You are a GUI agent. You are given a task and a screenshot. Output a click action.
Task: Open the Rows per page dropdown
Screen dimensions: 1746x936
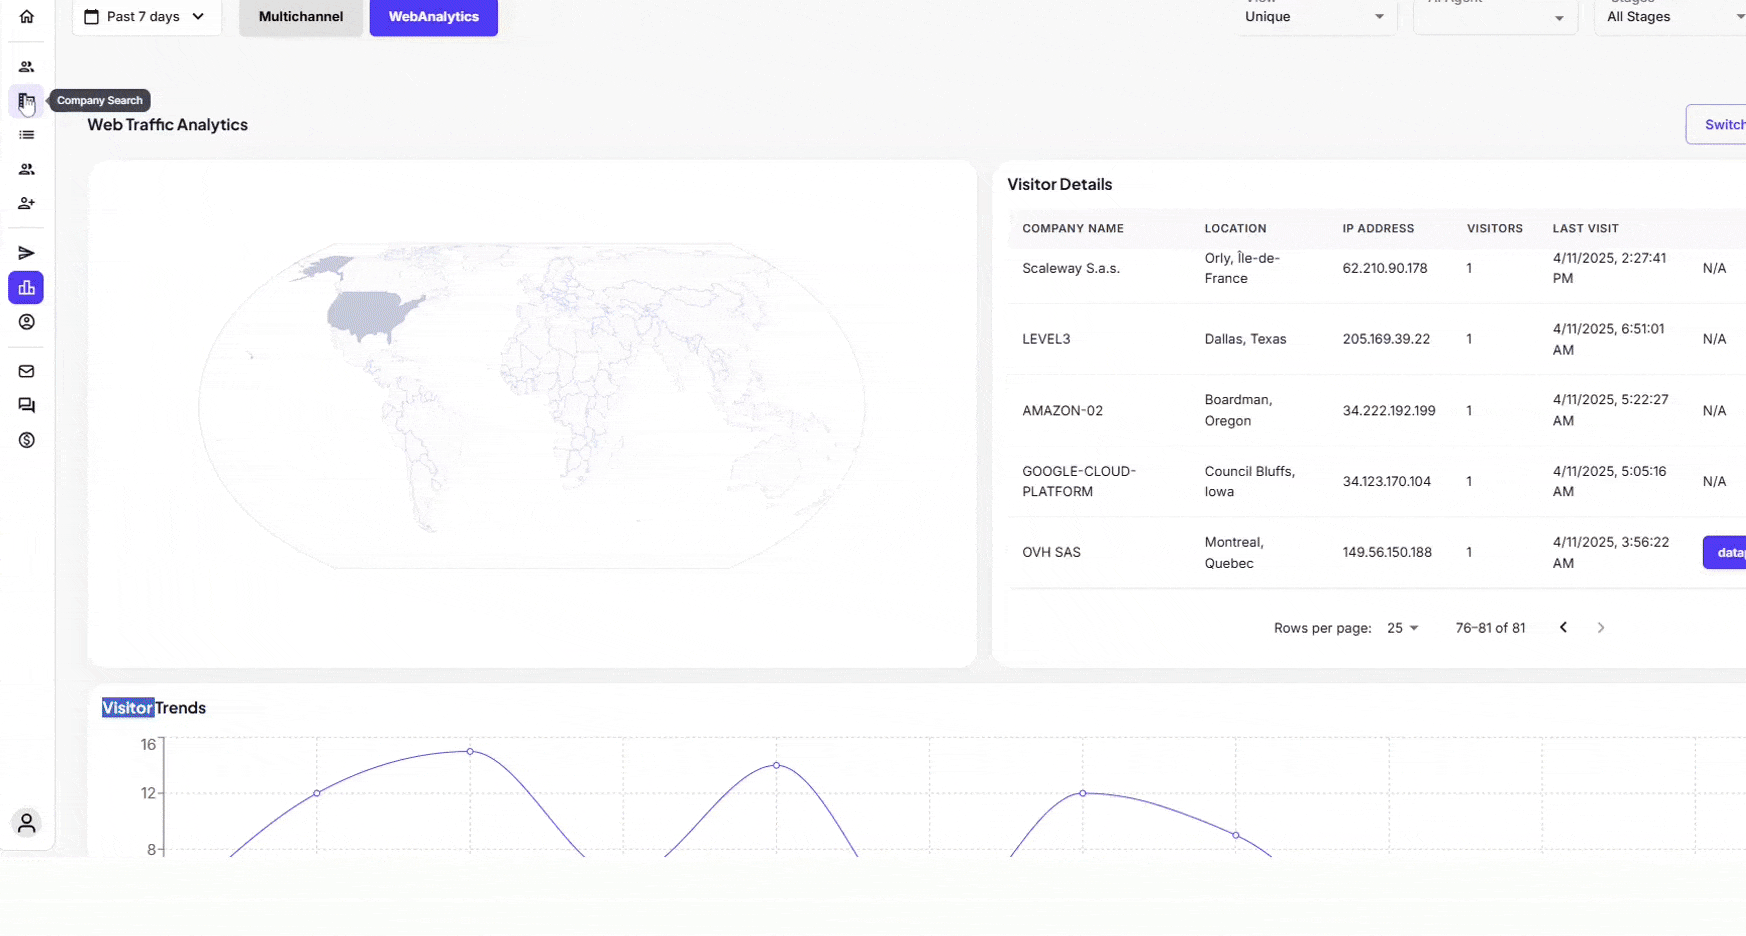point(1402,628)
